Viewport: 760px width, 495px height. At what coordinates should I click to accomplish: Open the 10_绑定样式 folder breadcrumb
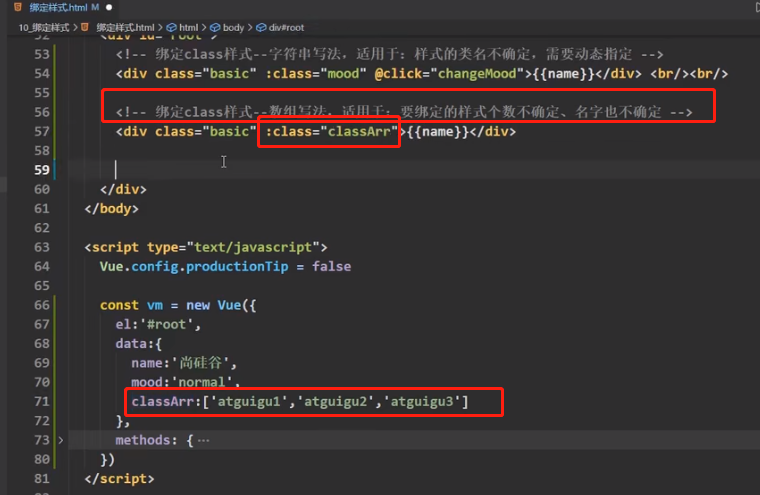pyautogui.click(x=44, y=28)
